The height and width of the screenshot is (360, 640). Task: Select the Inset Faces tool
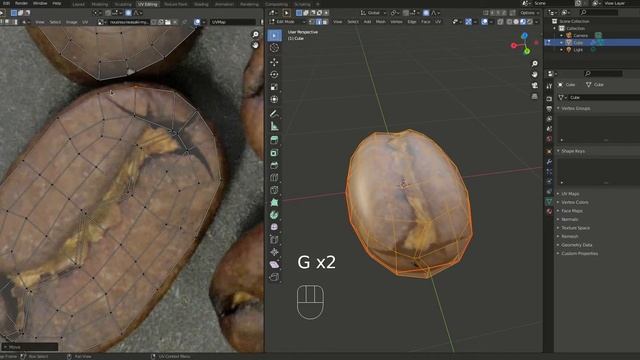(274, 153)
